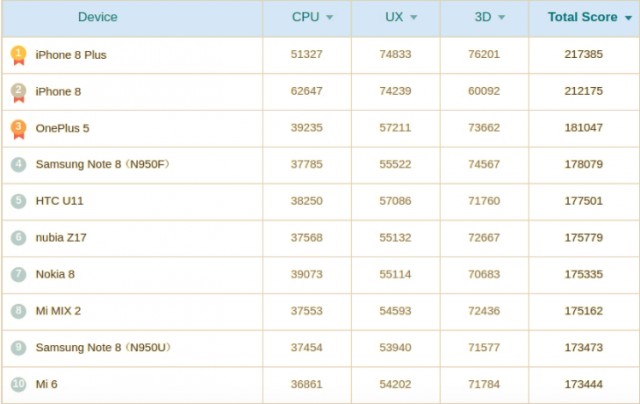The image size is (640, 404).
Task: Click total score 178079
Action: (x=584, y=164)
